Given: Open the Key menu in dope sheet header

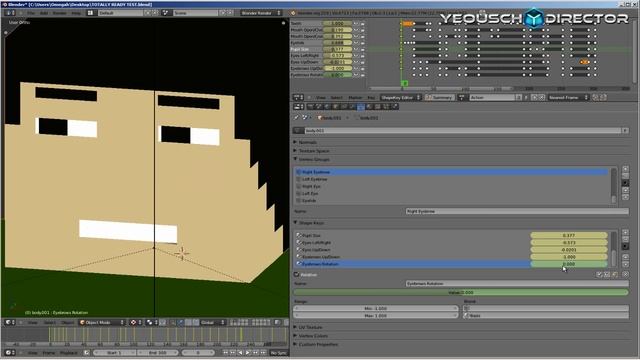Looking at the screenshot, I should point(371,98).
